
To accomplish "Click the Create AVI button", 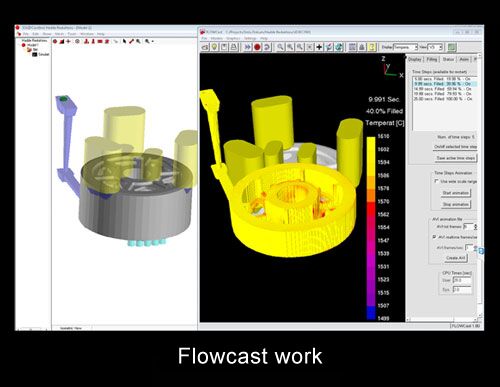I will (456, 258).
